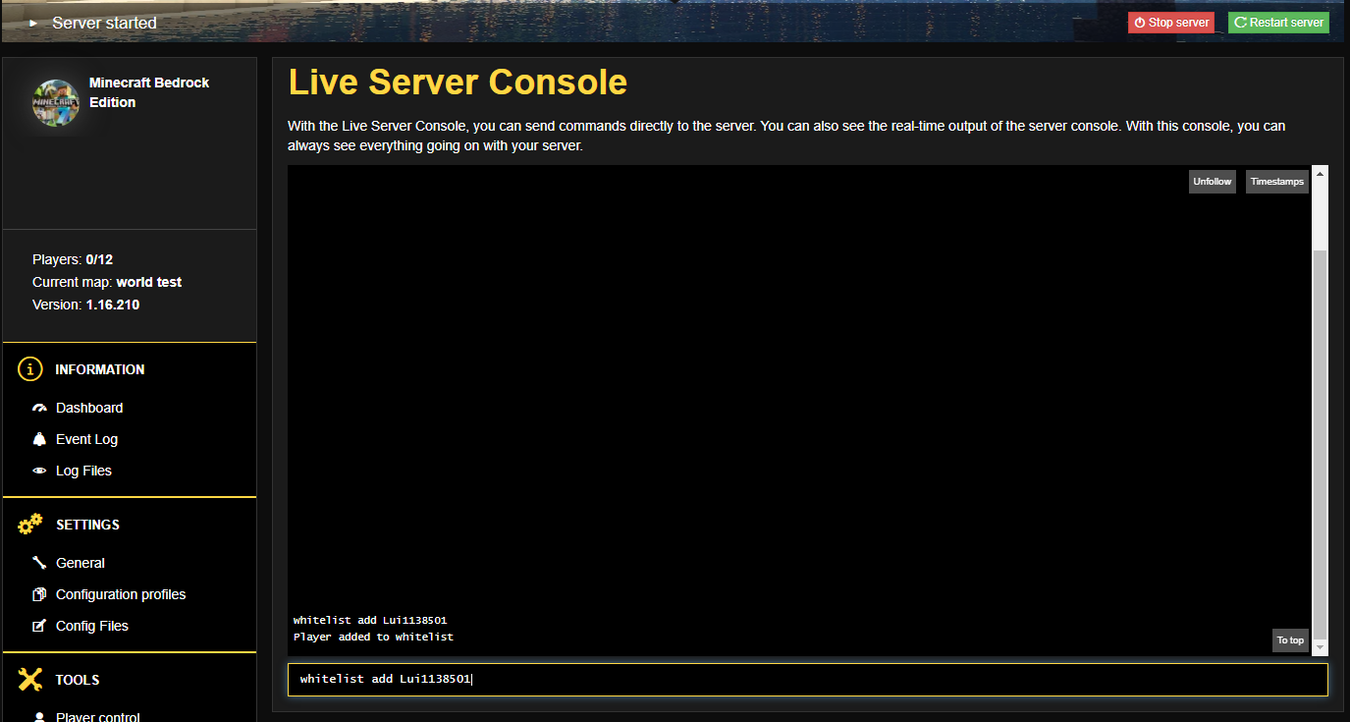Toggle Timestamps display in console
Screen dimensions: 1350x722
pyautogui.click(x=1277, y=182)
